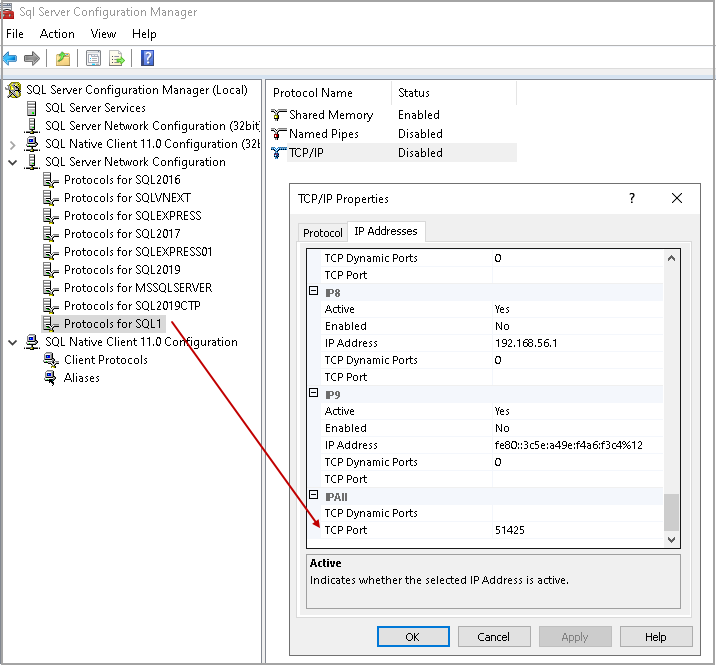Click the Client Protocols icon
Viewport: 716px width, 665px height.
coord(51,360)
